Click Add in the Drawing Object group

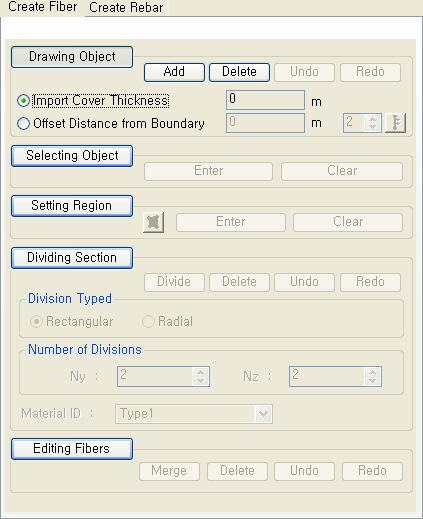(174, 72)
